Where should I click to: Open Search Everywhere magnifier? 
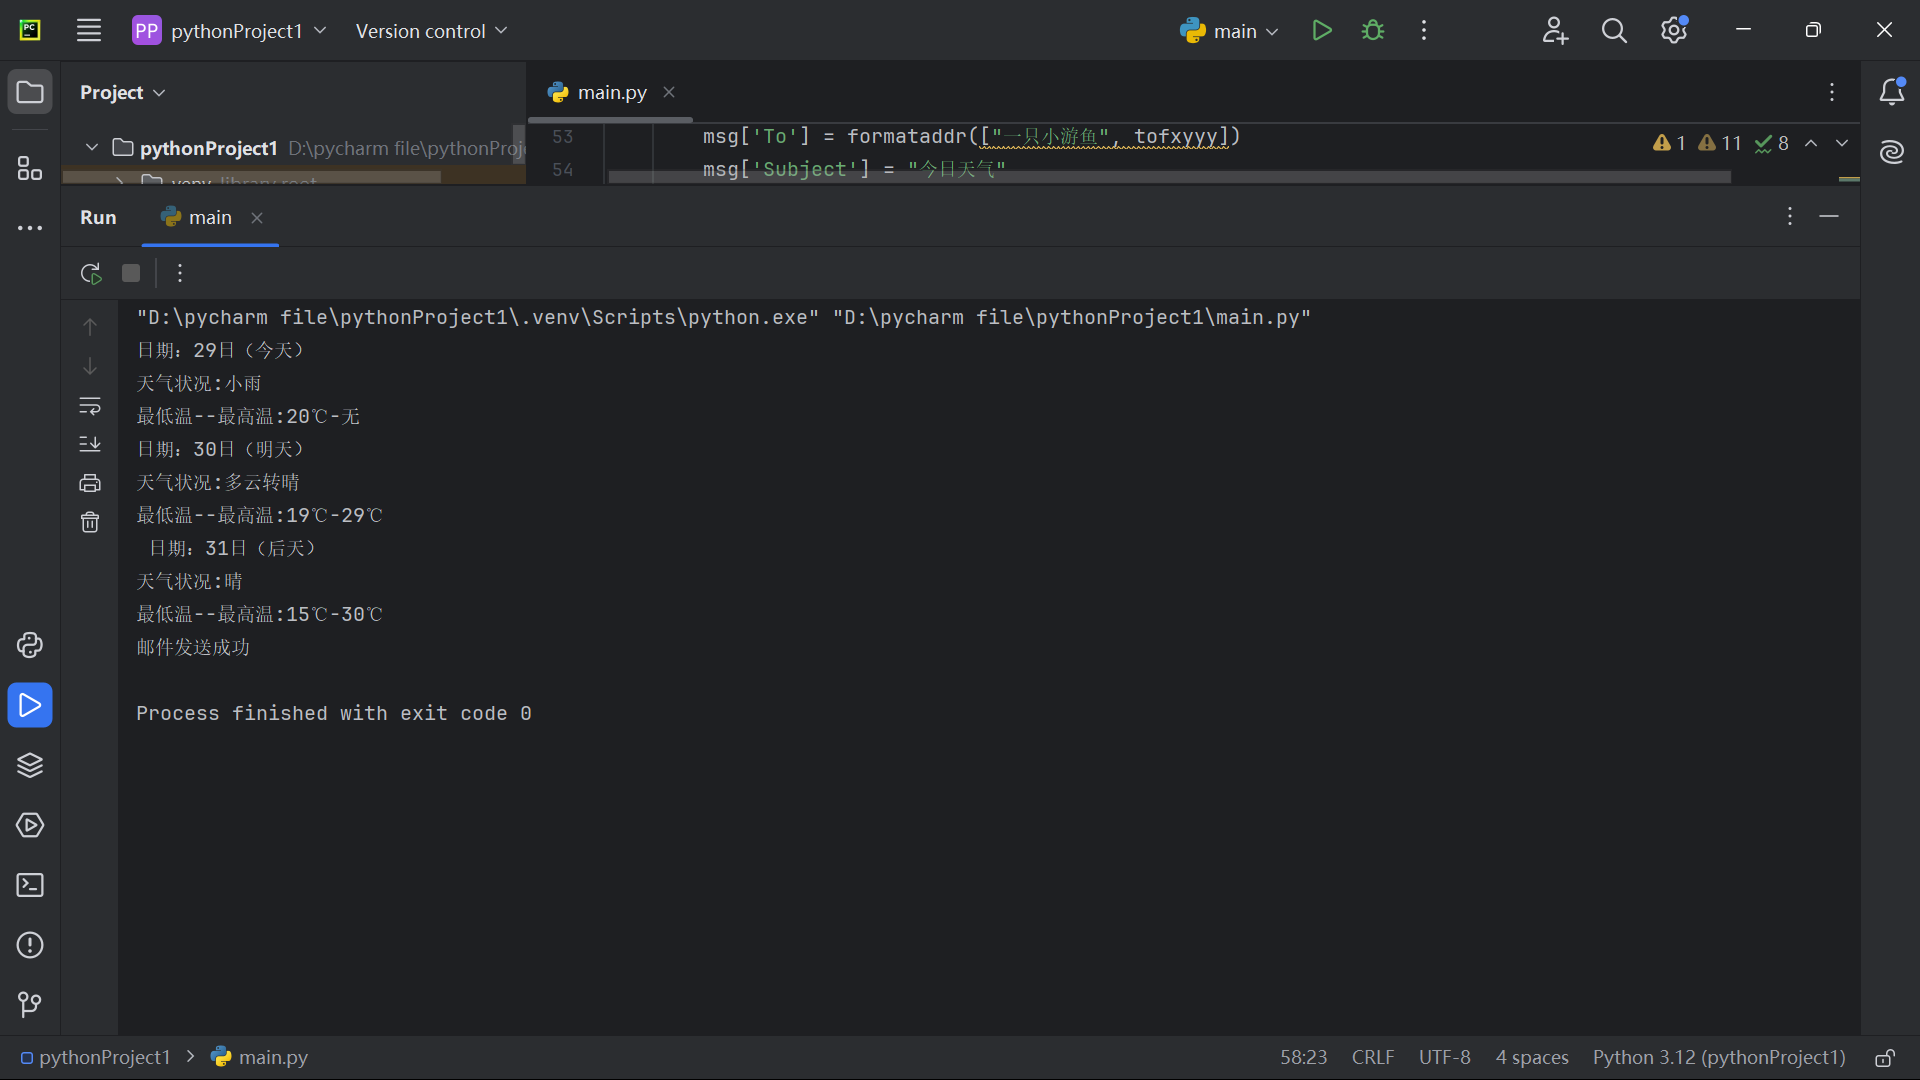(x=1614, y=30)
